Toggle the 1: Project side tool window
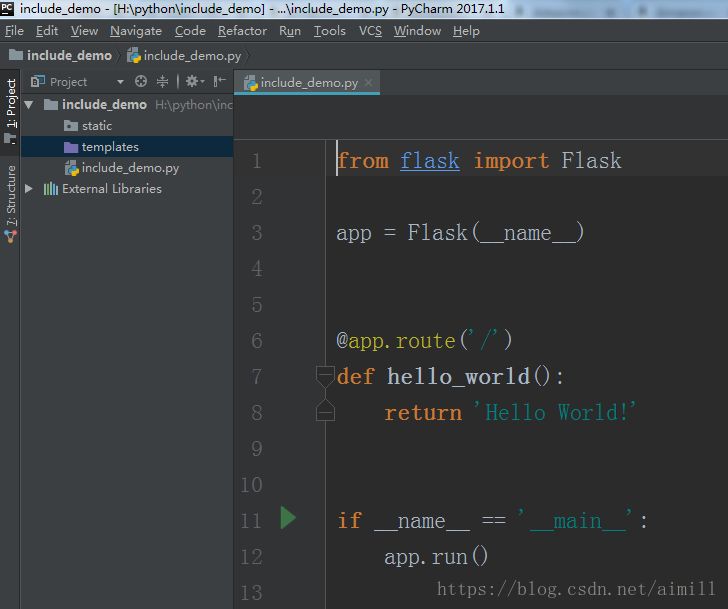This screenshot has height=609, width=728. coord(11,110)
